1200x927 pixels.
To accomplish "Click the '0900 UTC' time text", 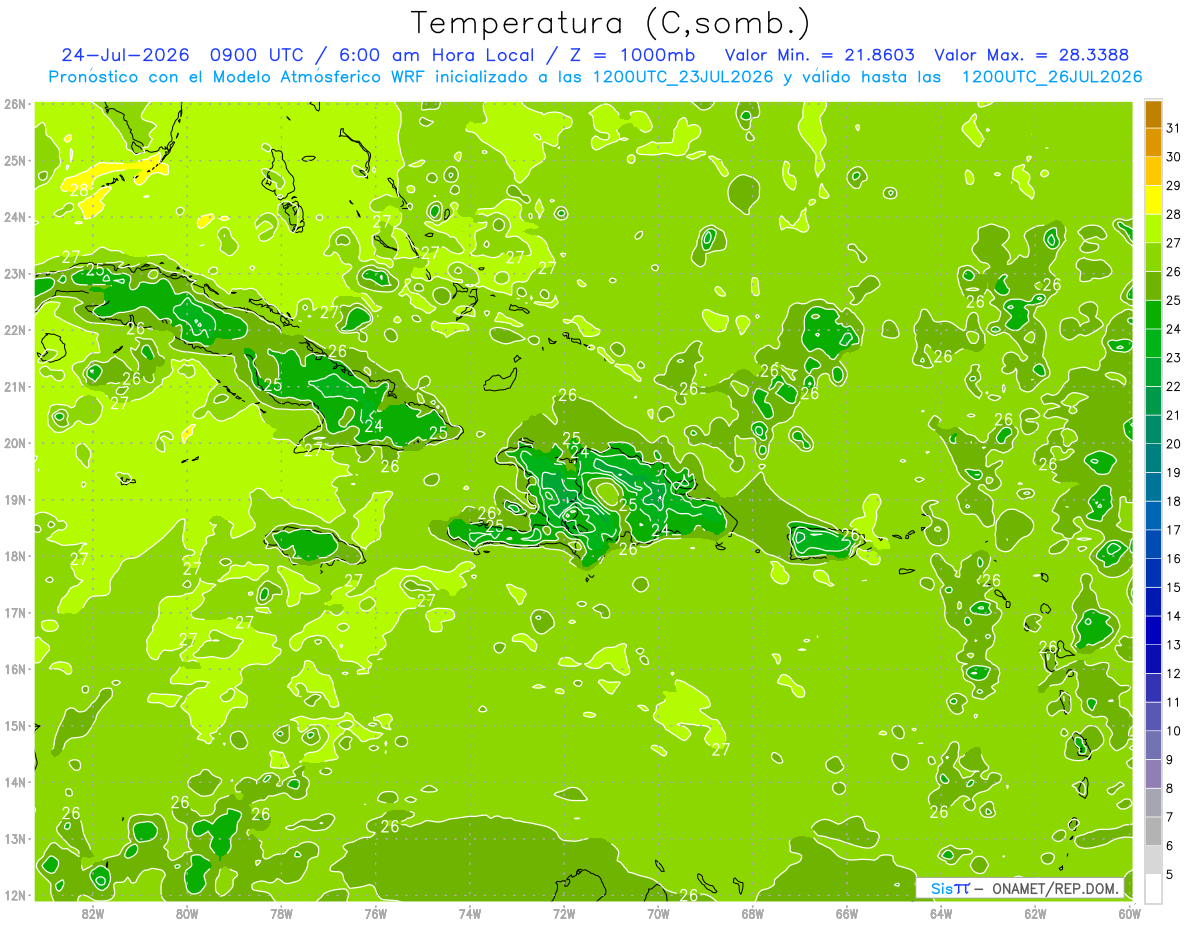I will pyautogui.click(x=259, y=54).
